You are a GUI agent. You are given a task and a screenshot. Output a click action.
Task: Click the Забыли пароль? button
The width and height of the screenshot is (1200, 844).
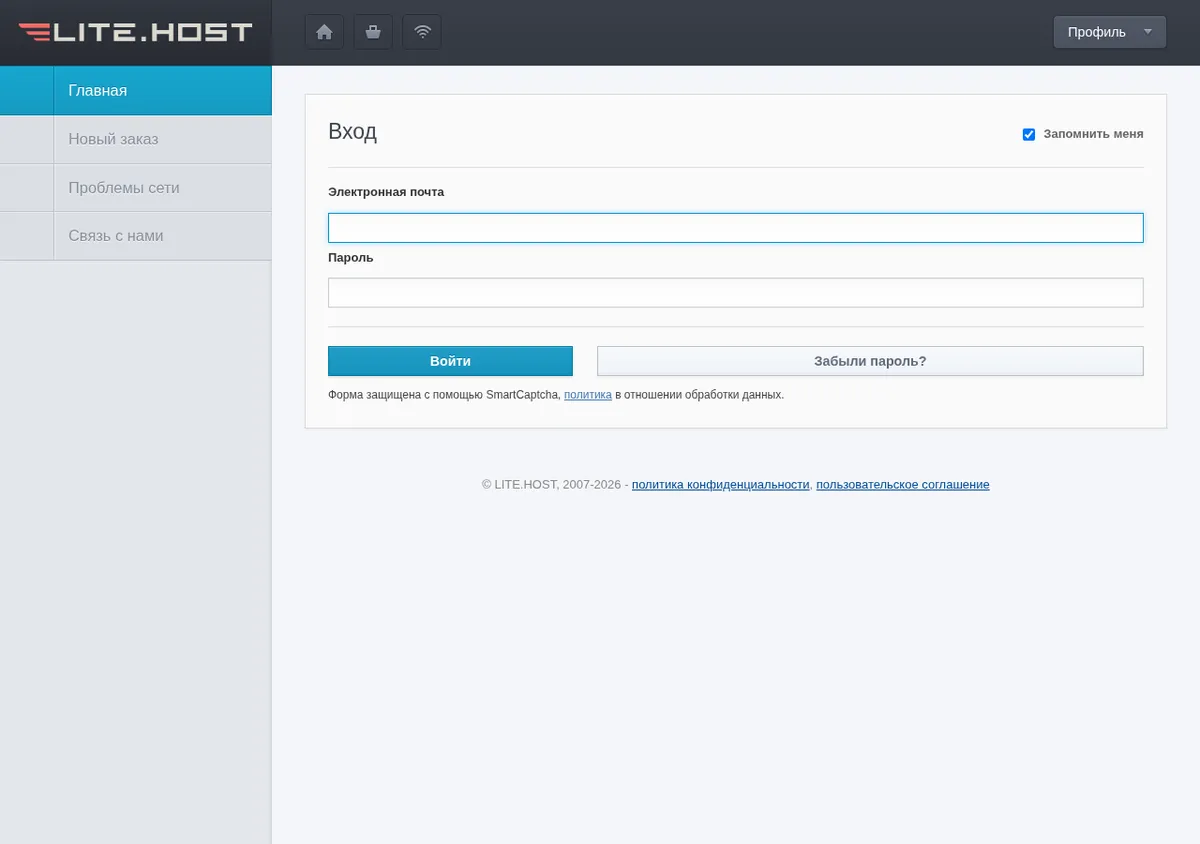[x=870, y=361]
